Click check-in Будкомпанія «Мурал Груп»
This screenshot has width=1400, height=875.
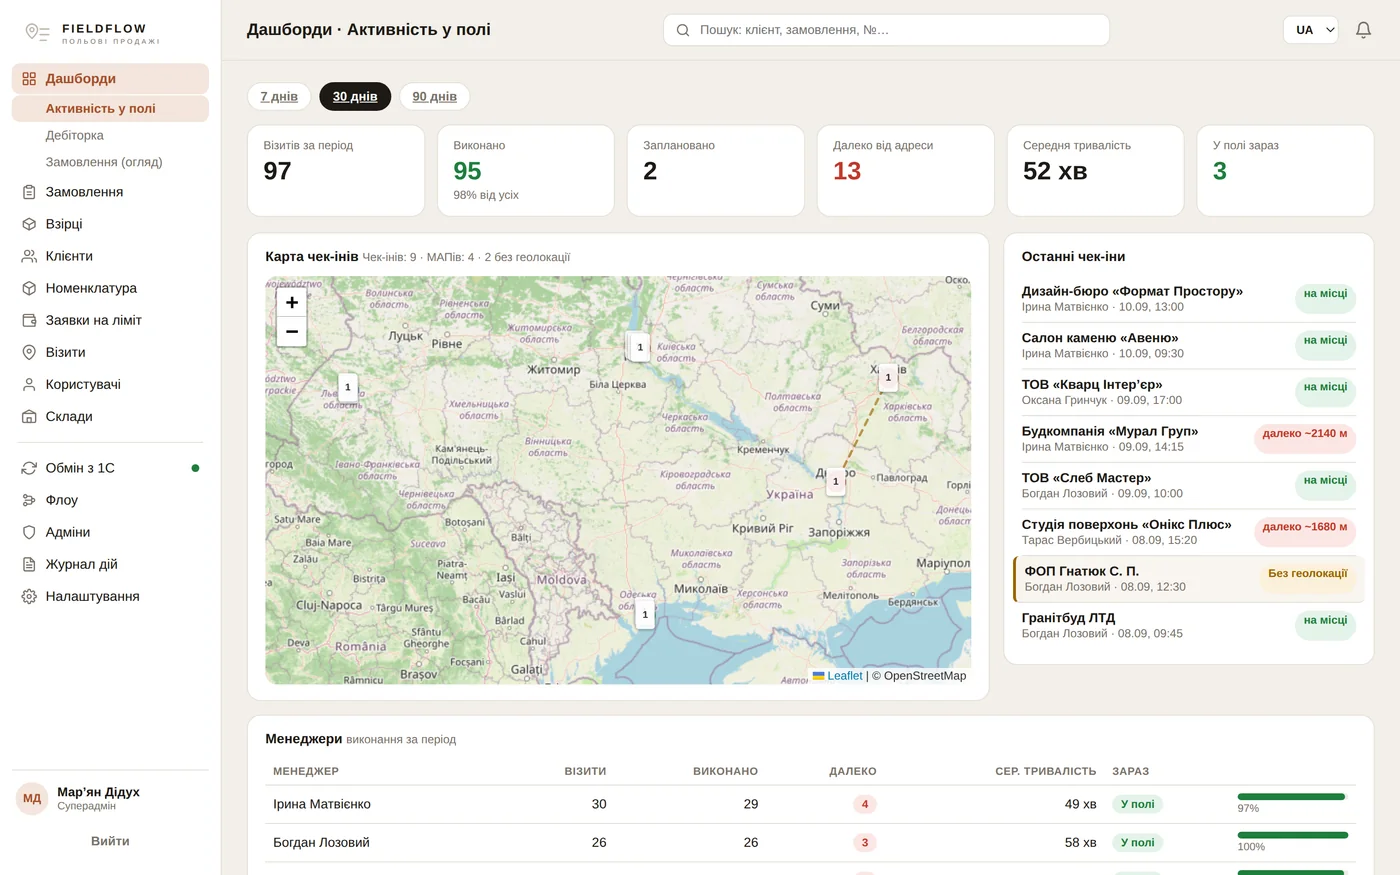pos(1188,439)
